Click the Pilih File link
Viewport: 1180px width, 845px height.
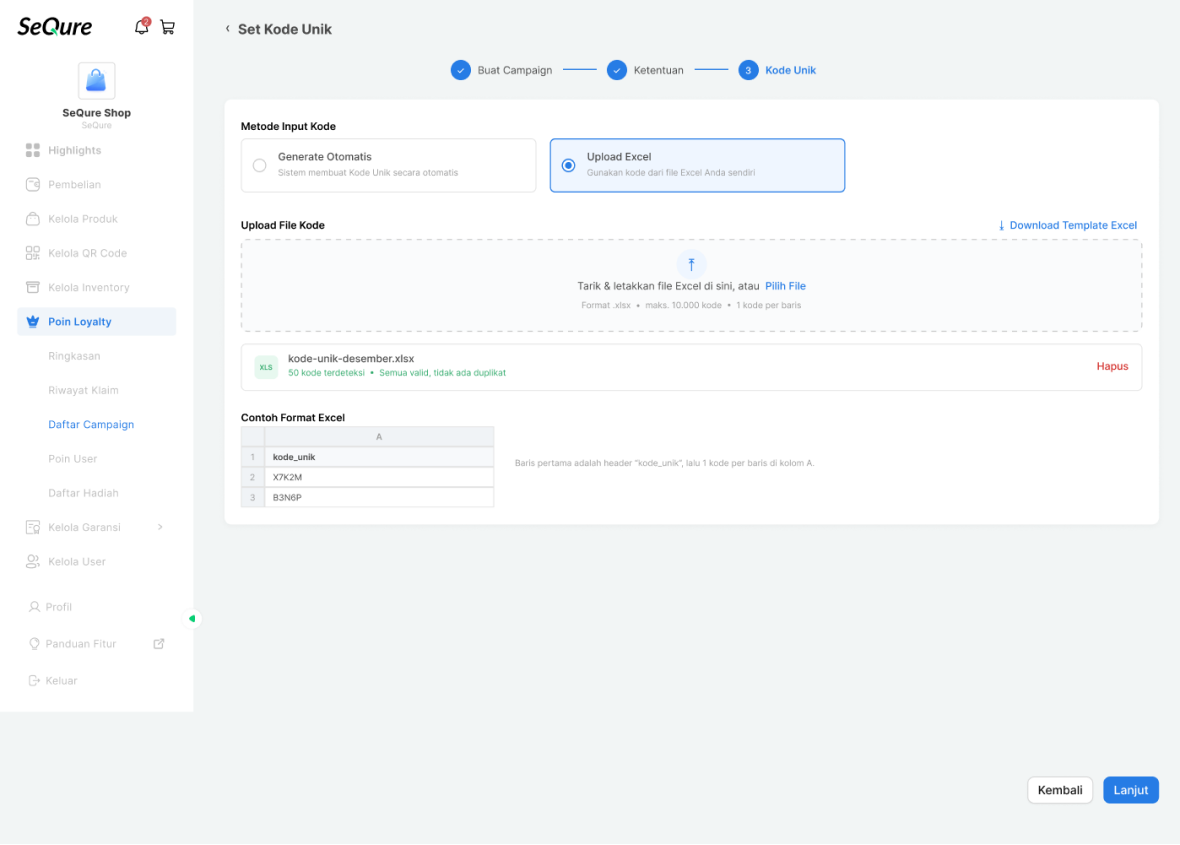(785, 286)
